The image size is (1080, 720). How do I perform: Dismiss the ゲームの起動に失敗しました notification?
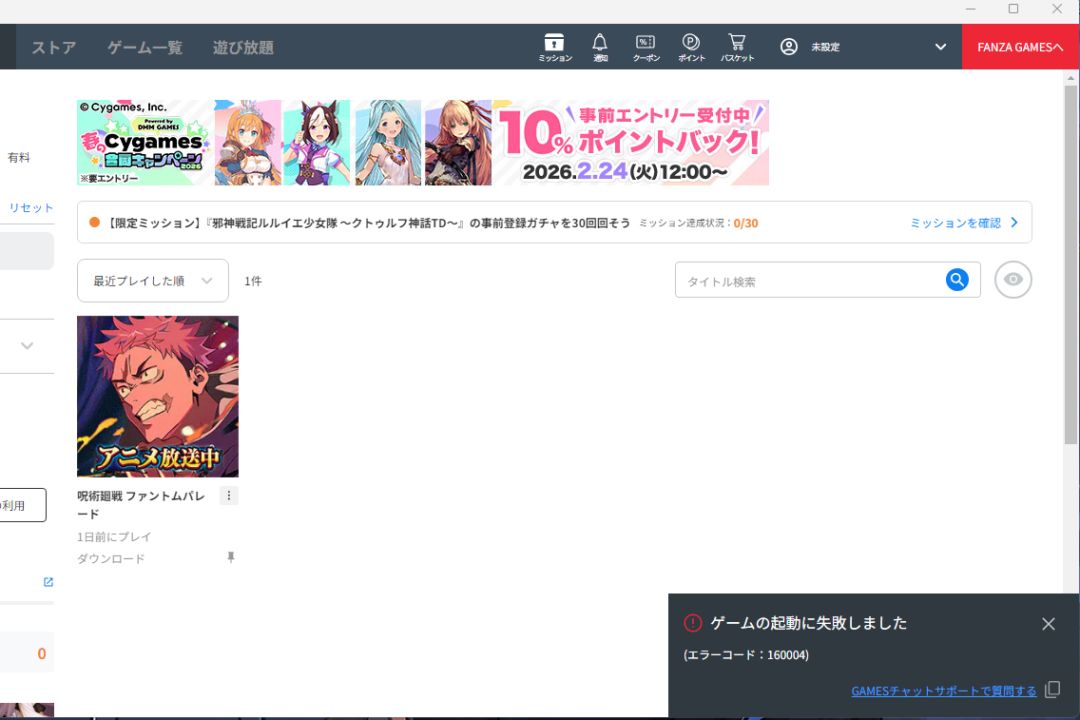1048,624
